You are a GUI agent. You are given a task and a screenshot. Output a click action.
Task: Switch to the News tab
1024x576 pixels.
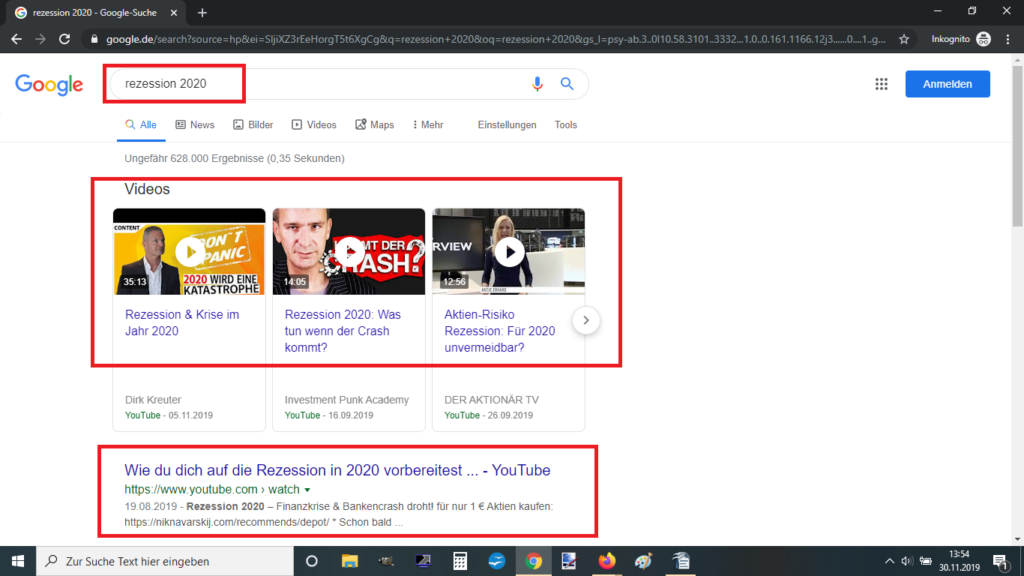pos(195,125)
